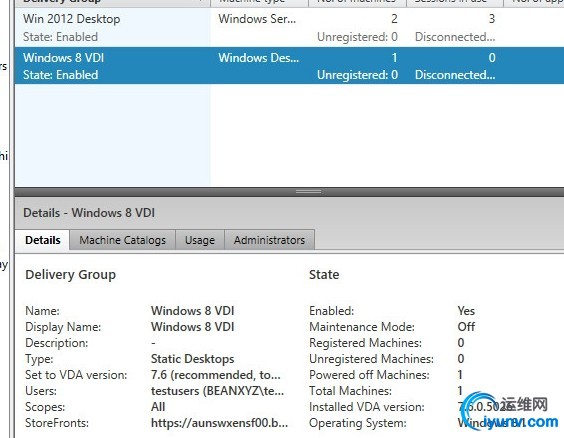Open the Administrators tab
This screenshot has height=438, width=564.
point(269,240)
